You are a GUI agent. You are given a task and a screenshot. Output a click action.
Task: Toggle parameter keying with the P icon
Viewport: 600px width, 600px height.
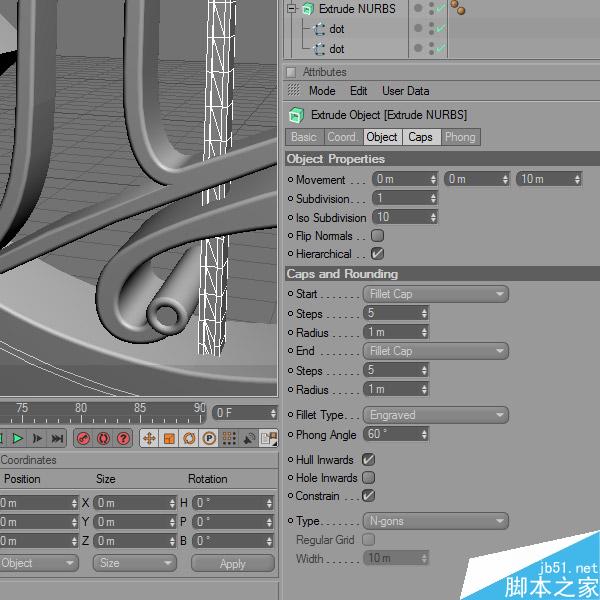click(209, 439)
